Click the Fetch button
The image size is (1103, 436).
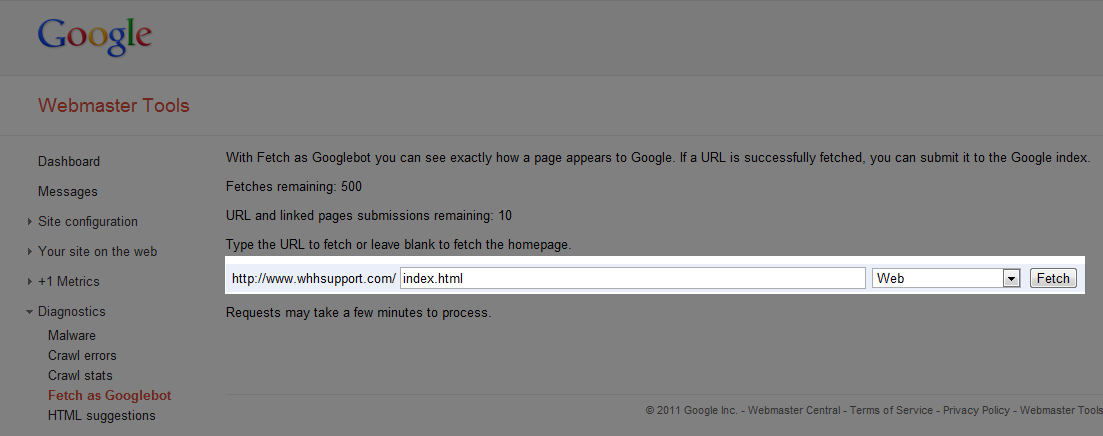coord(1053,279)
